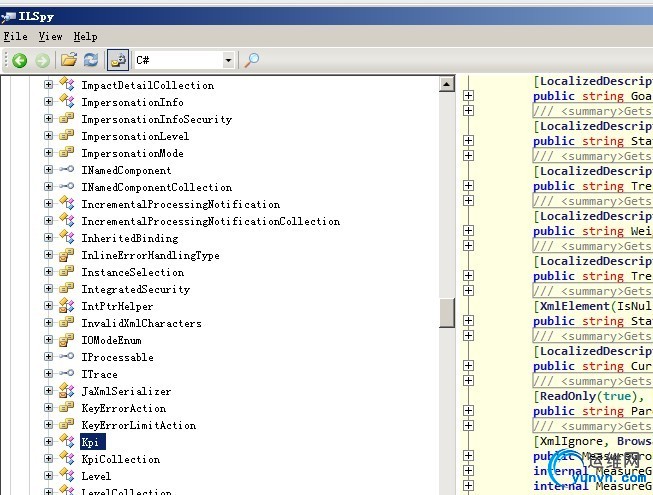
Task: Expand the ImpersonationInfo node
Action: pyautogui.click(x=48, y=102)
